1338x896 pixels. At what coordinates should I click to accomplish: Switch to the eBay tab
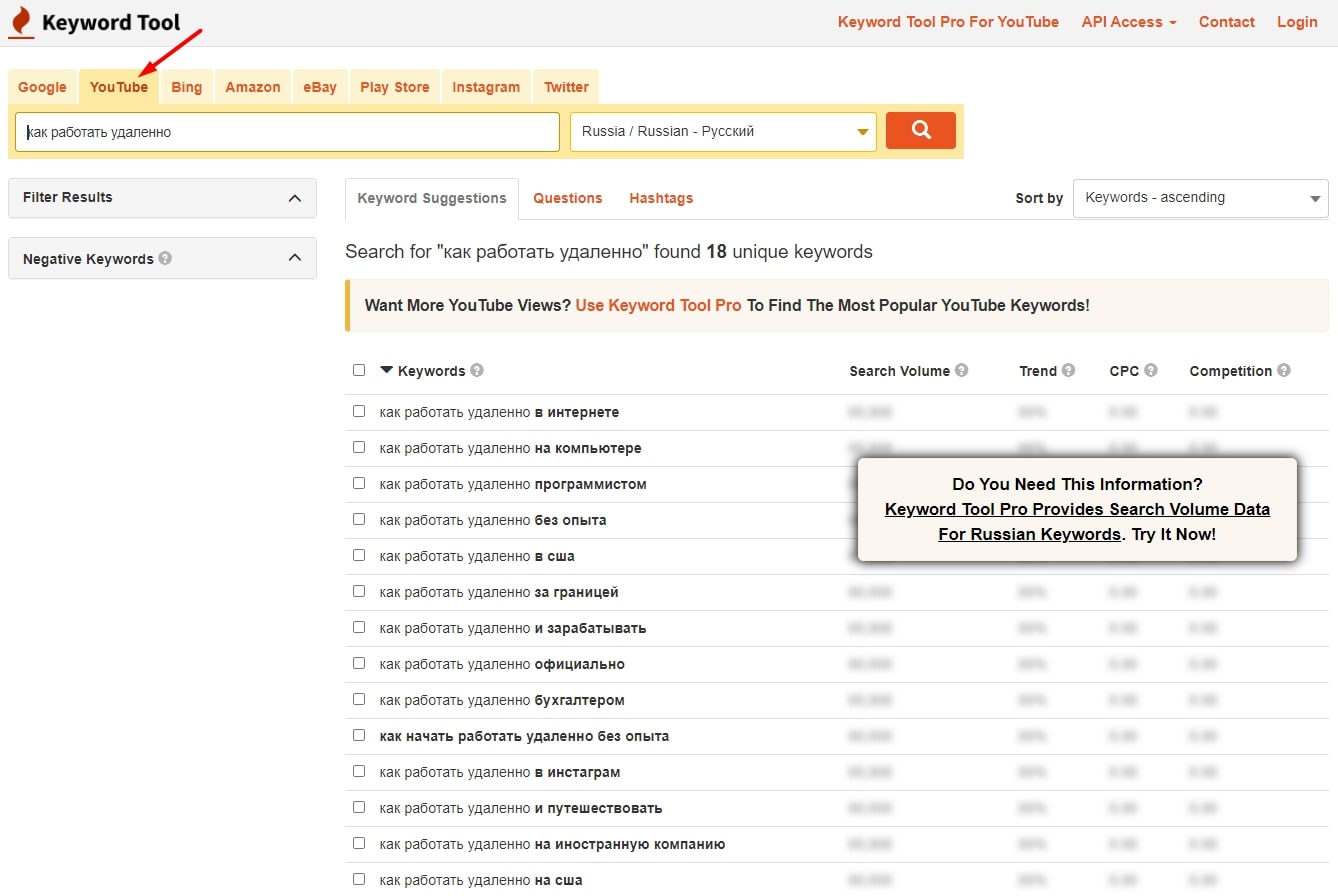[x=320, y=87]
